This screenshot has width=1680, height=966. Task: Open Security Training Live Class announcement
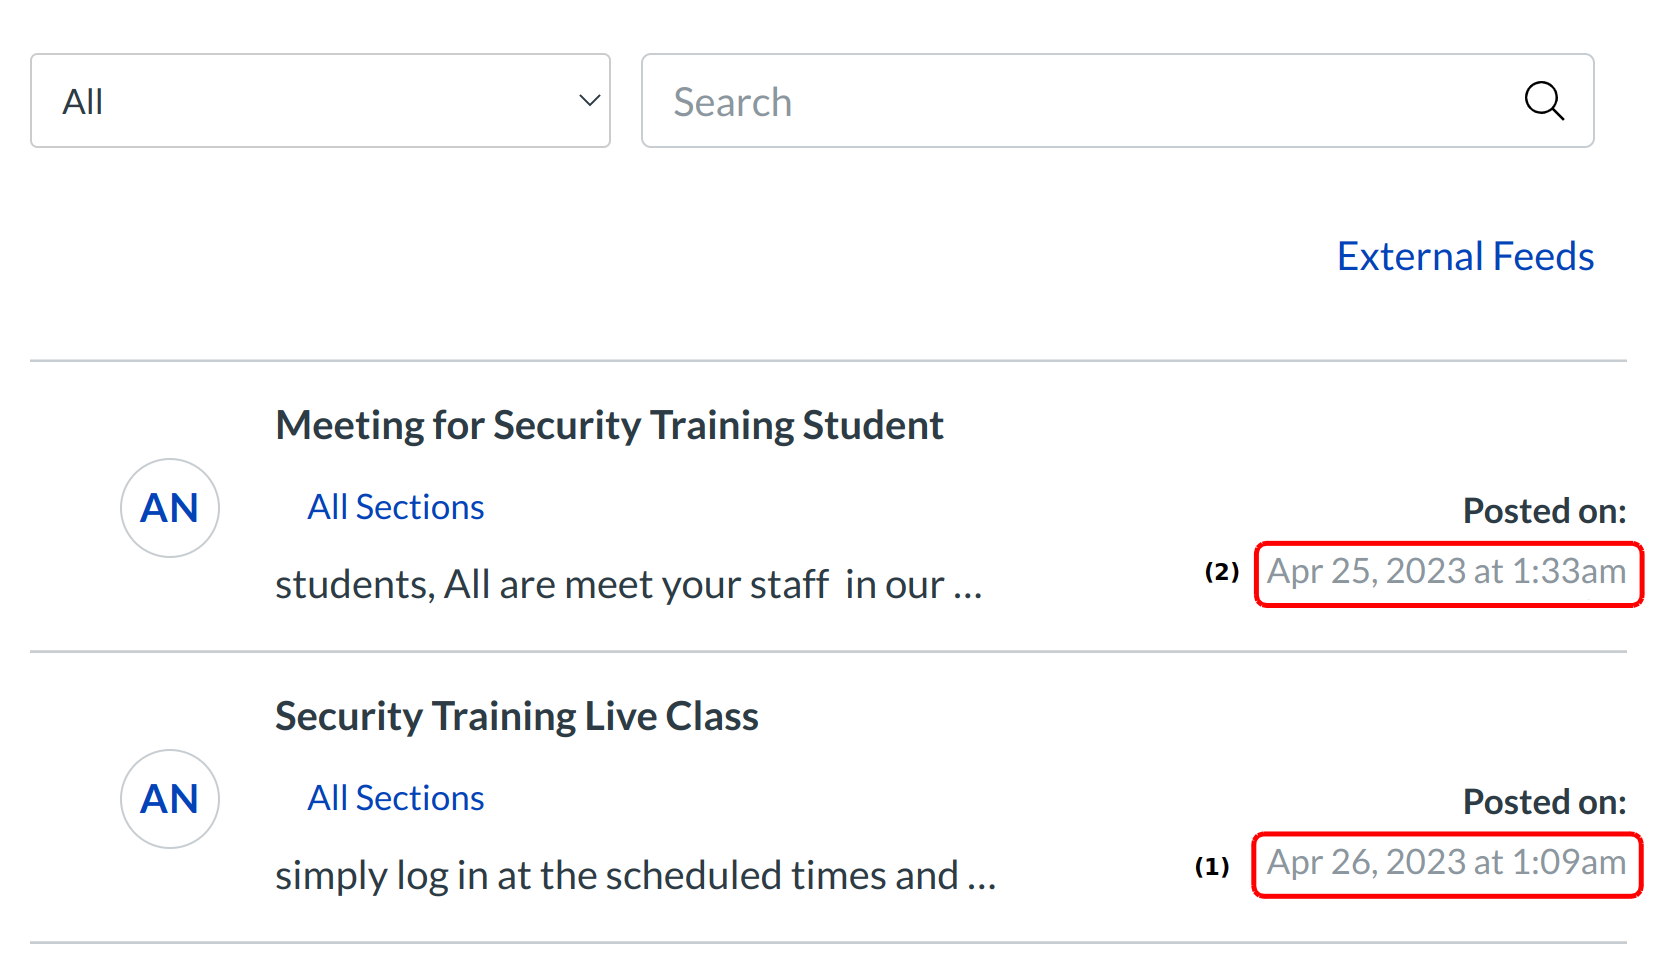point(516,717)
